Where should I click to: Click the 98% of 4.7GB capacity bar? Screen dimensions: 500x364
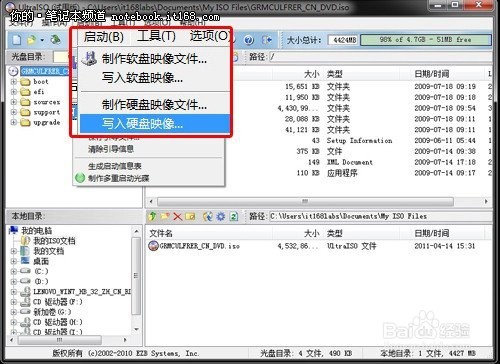click(x=426, y=40)
